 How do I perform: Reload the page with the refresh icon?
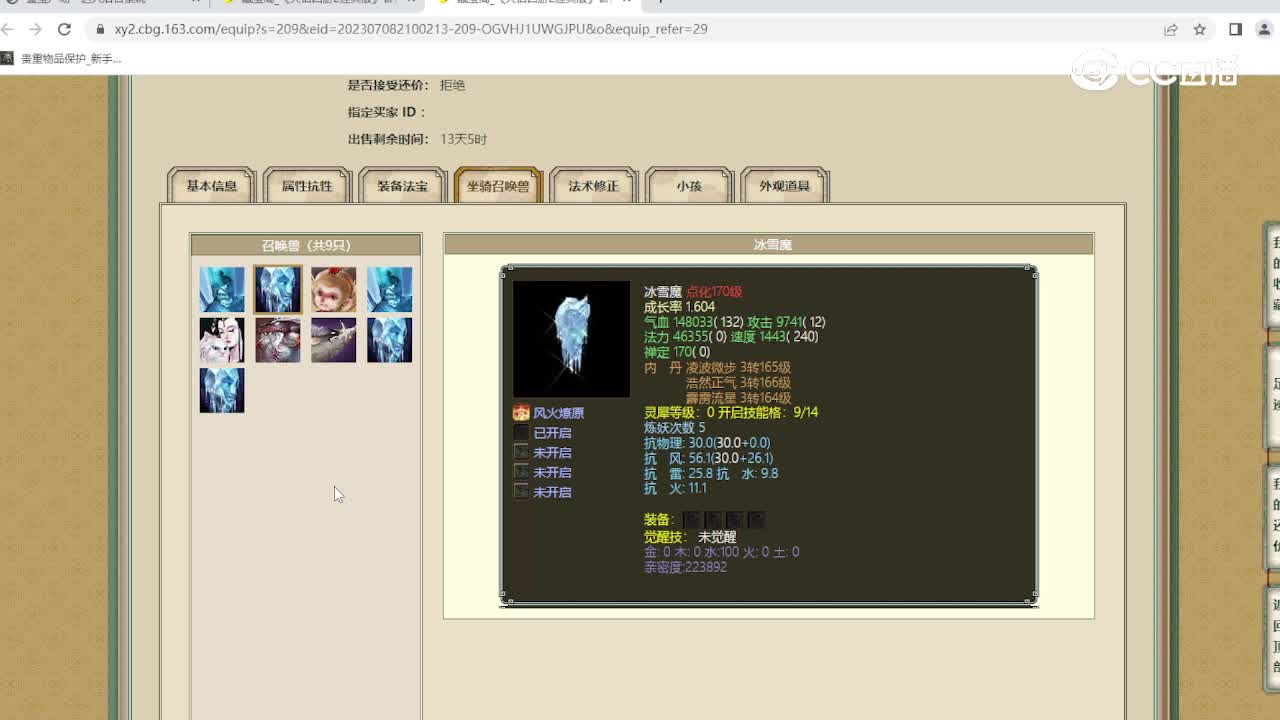point(64,29)
